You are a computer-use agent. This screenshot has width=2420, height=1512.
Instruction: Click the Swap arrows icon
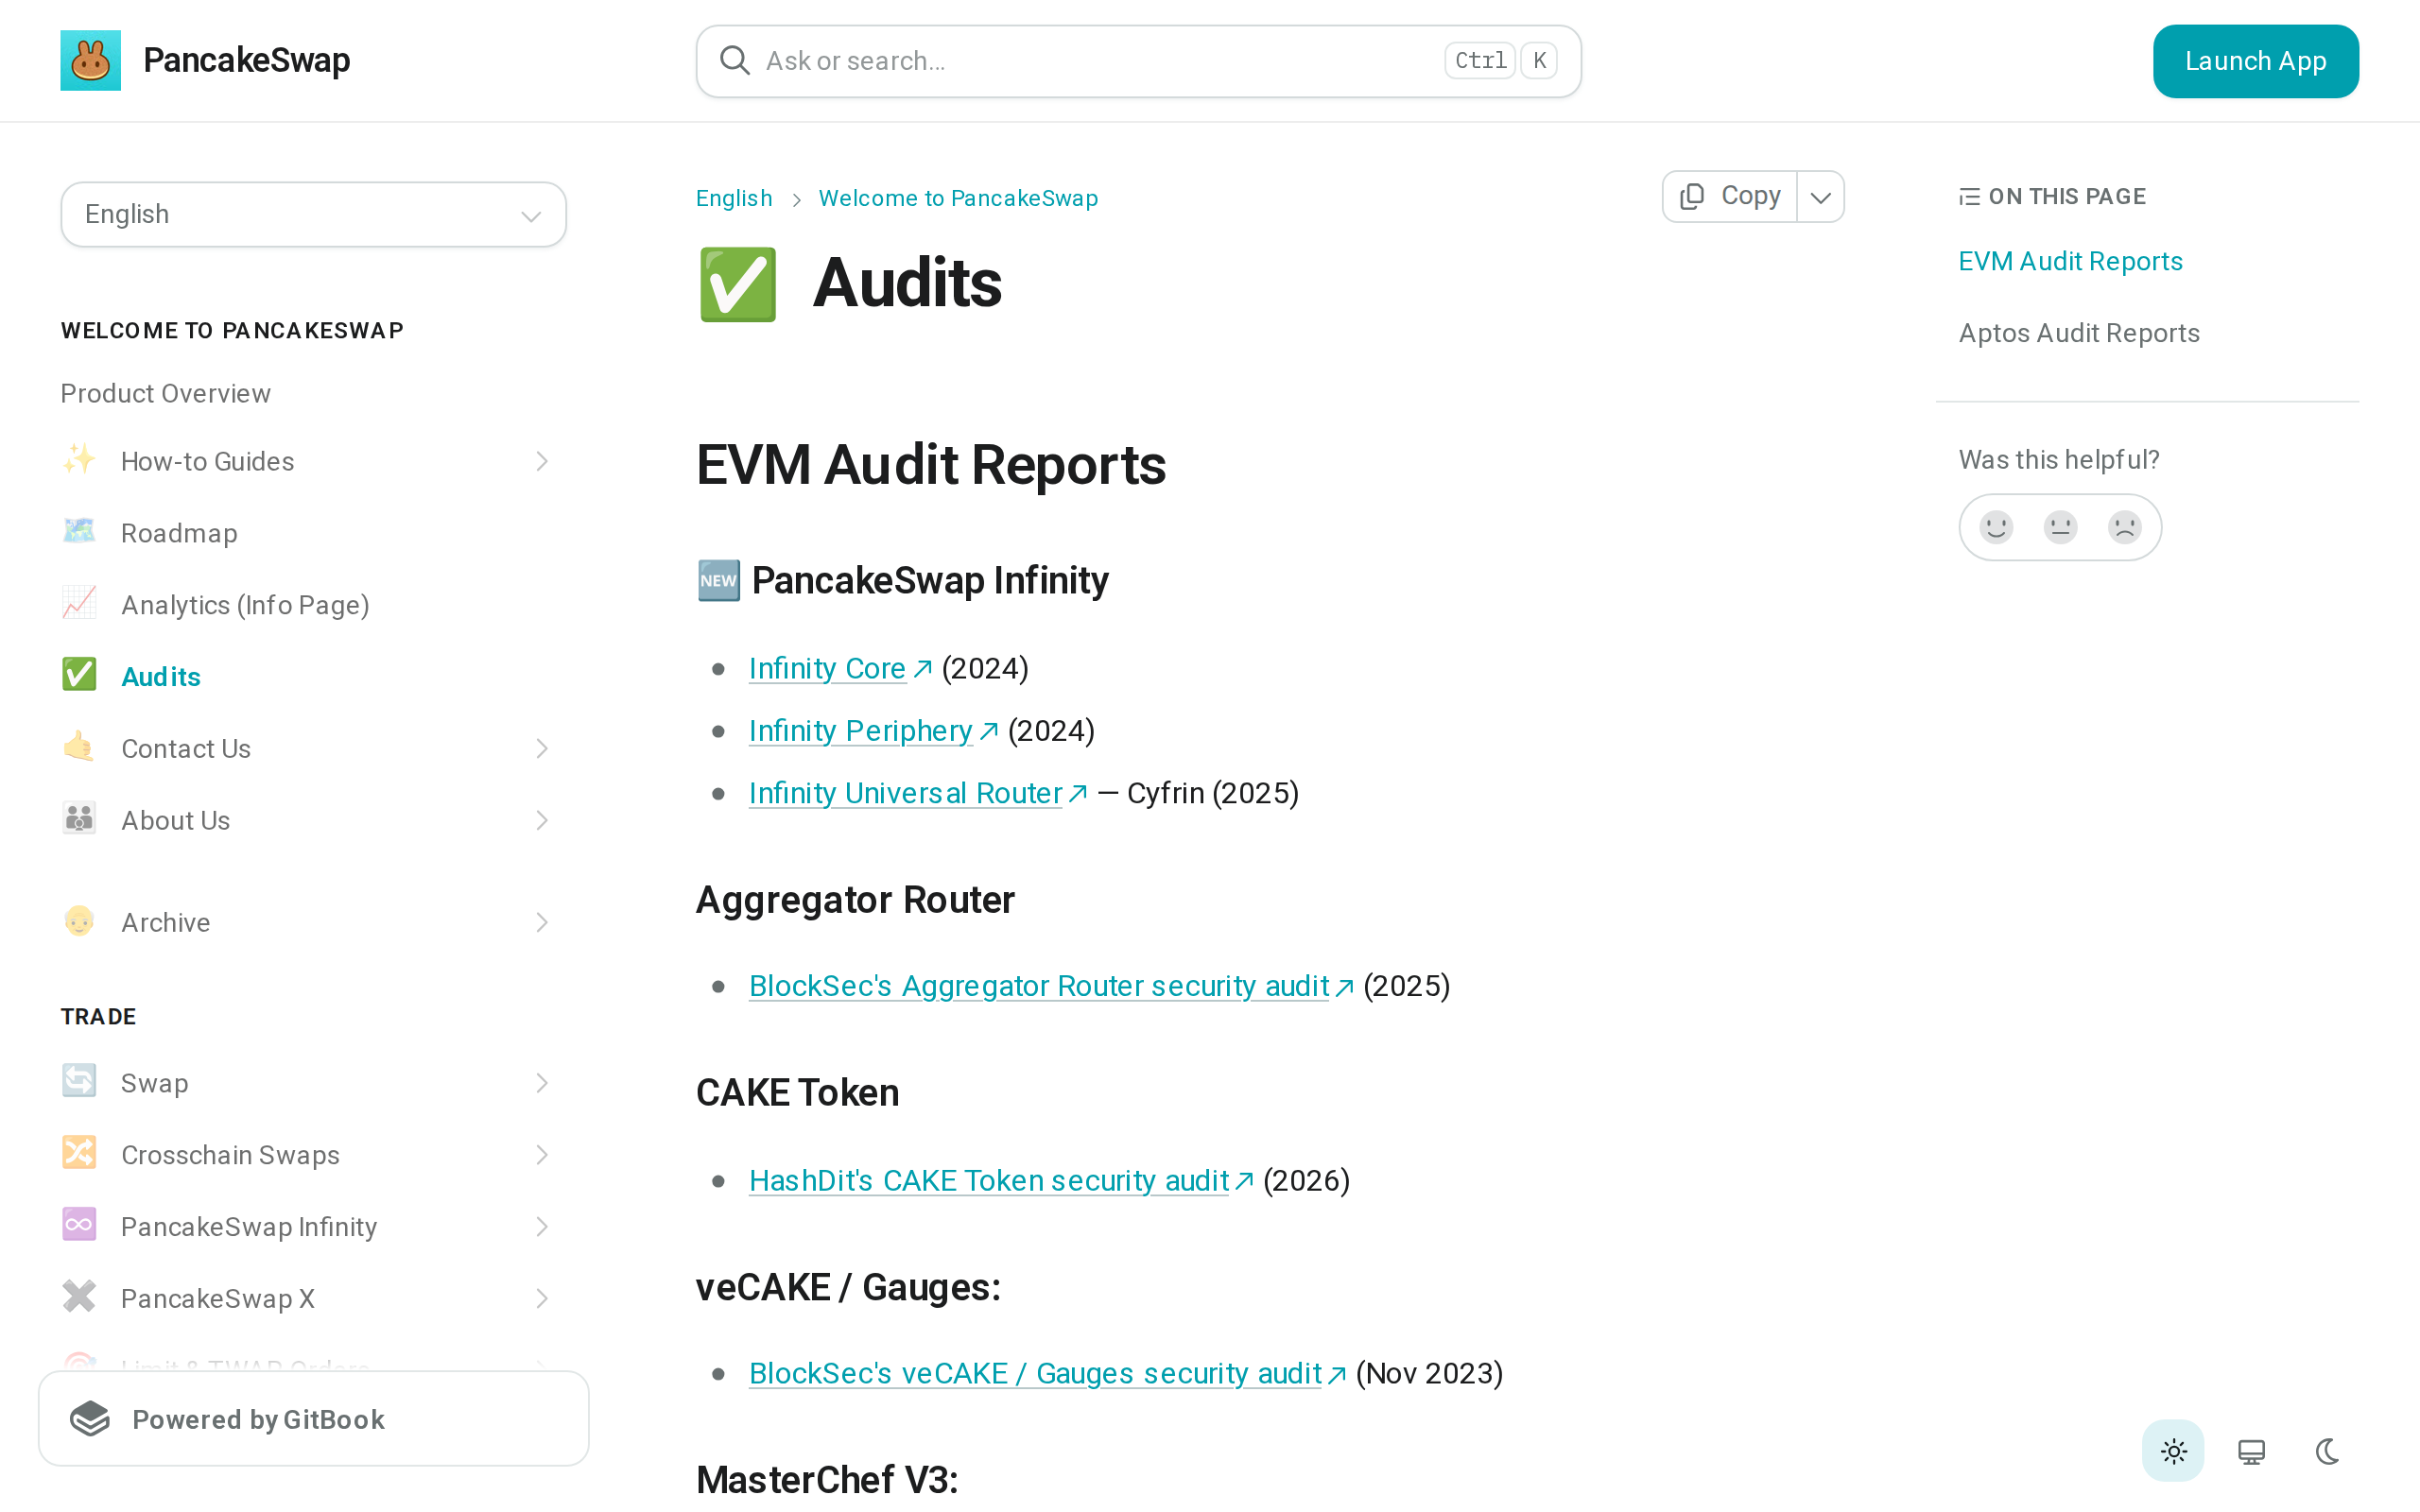point(79,1082)
